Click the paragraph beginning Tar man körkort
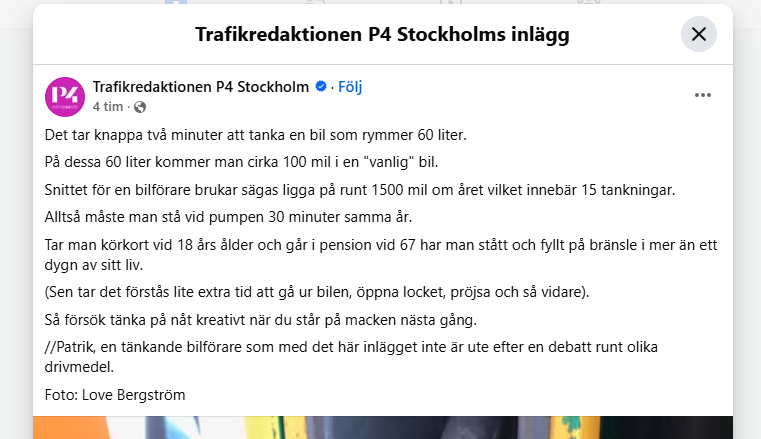The image size is (761, 439). (x=381, y=255)
